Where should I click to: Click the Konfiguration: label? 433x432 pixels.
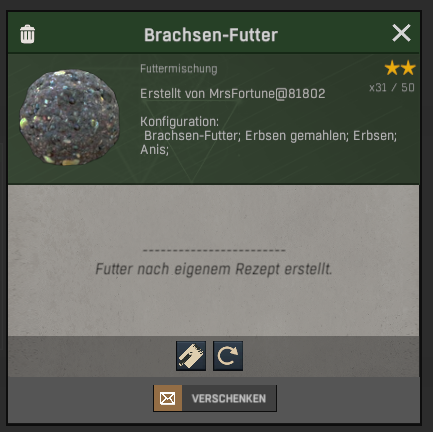pos(179,122)
